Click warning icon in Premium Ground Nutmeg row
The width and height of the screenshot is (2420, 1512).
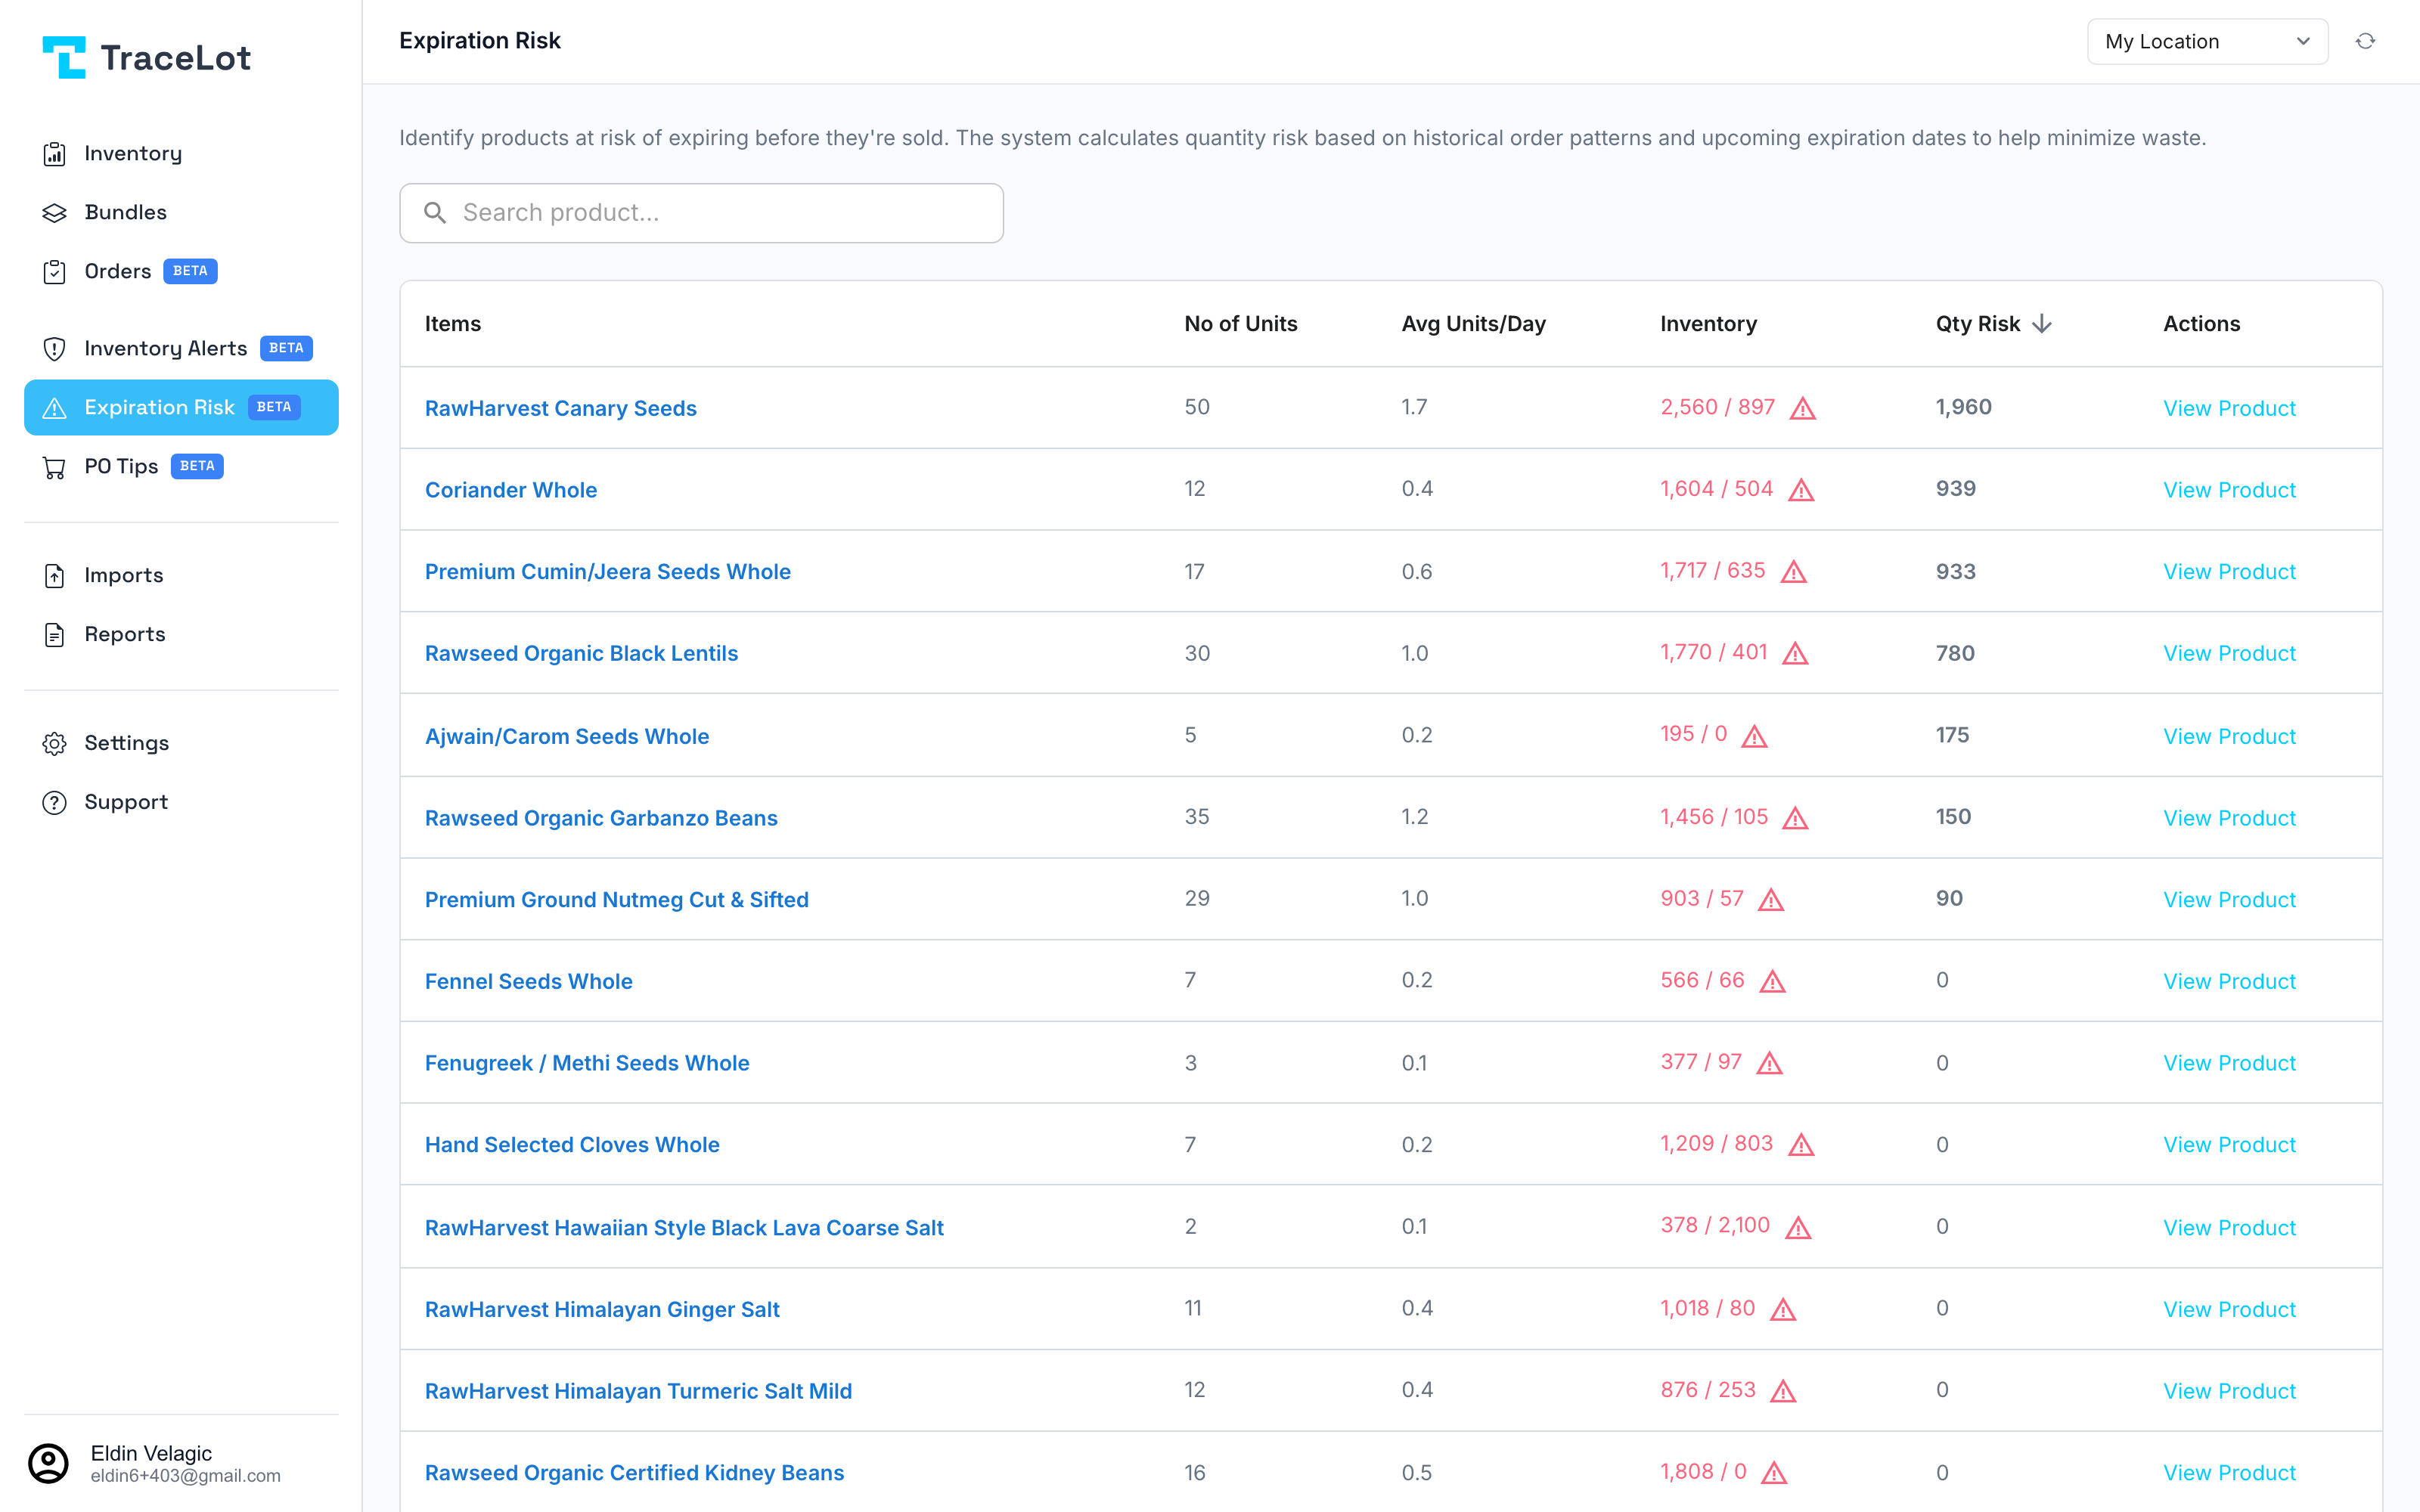pos(1771,900)
